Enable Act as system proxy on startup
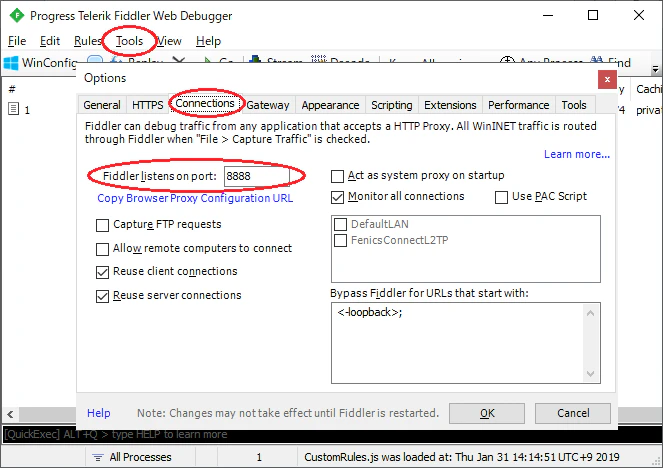The height and width of the screenshot is (468, 663). click(337, 176)
